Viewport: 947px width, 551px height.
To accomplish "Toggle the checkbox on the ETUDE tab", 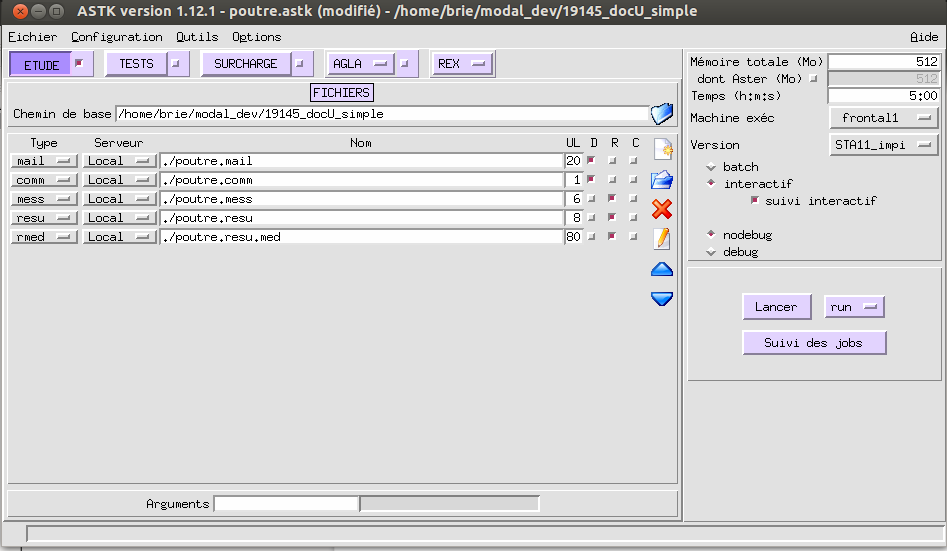I will (x=80, y=64).
